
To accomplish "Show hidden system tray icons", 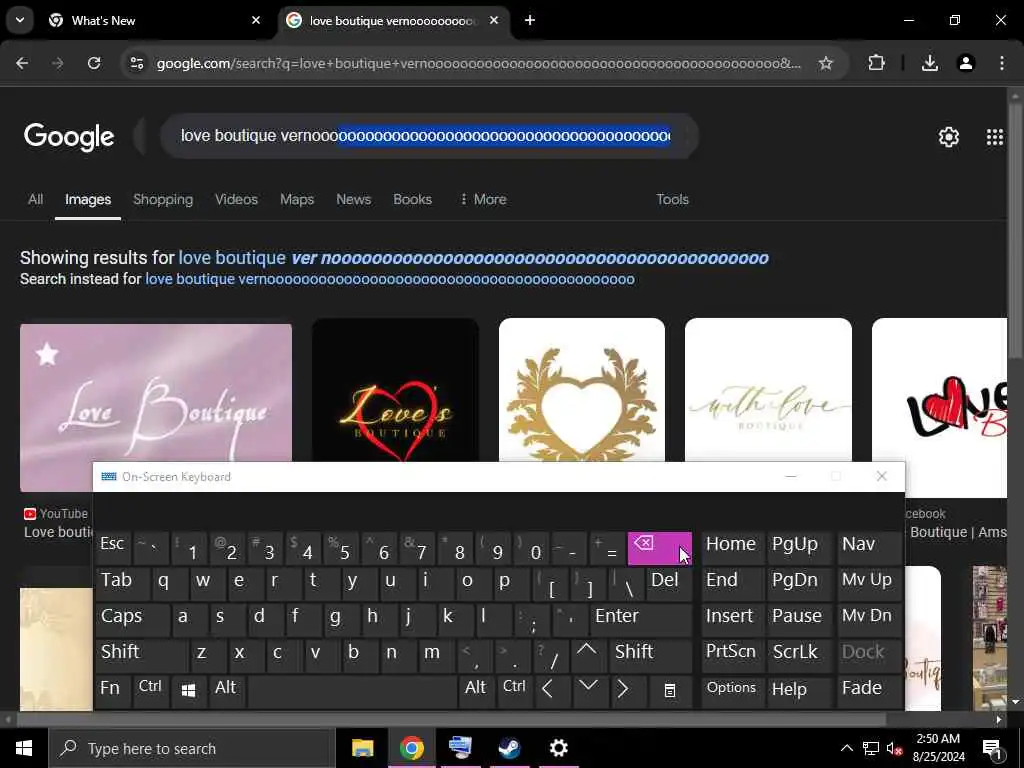I will (x=846, y=748).
